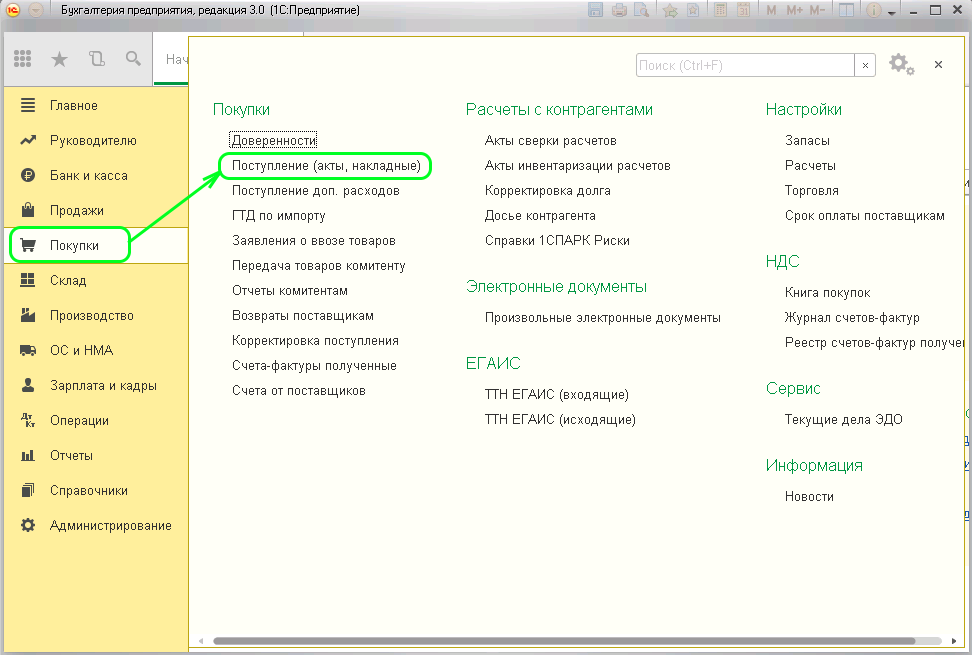Open the Зарплата и кадры section
972x655 pixels.
[96, 385]
